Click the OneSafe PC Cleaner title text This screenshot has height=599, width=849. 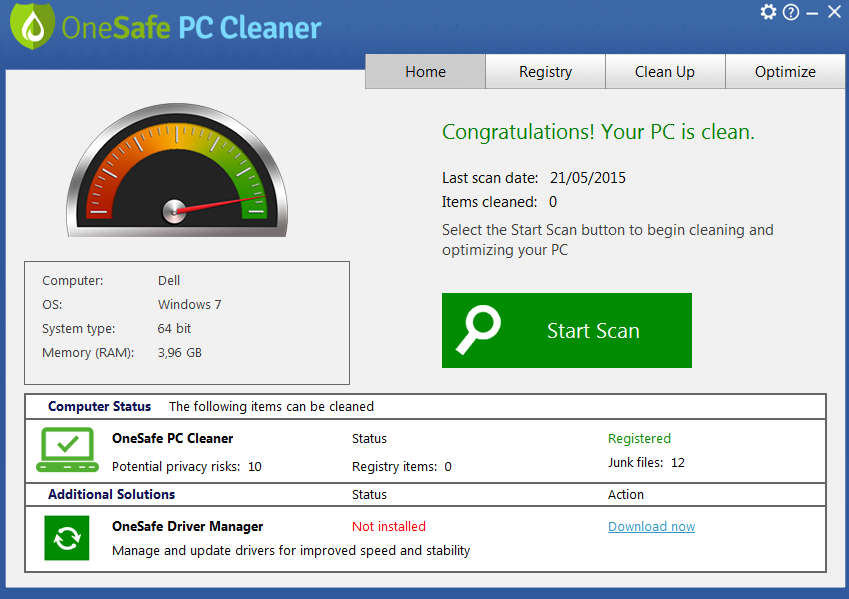pos(192,28)
